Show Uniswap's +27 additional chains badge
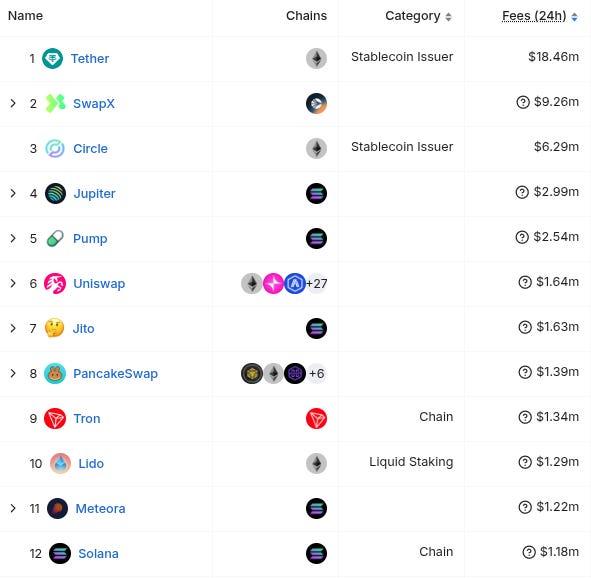Viewport: 591px width, 578px height. [x=316, y=283]
